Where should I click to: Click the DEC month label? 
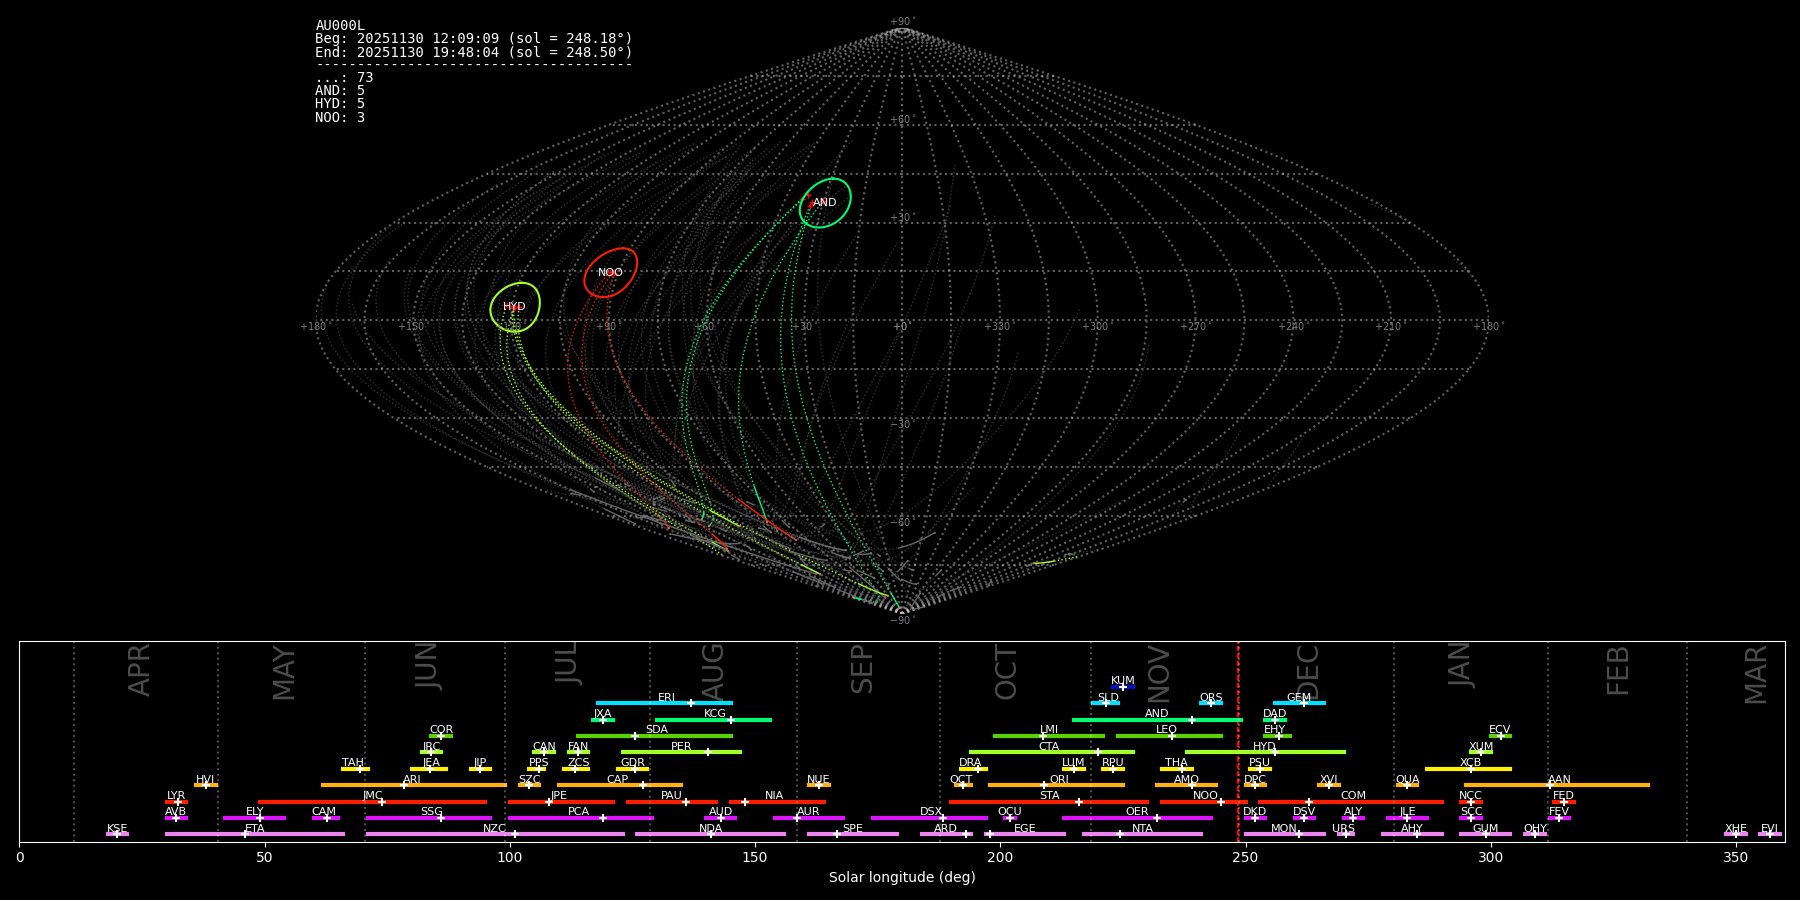(x=1308, y=672)
